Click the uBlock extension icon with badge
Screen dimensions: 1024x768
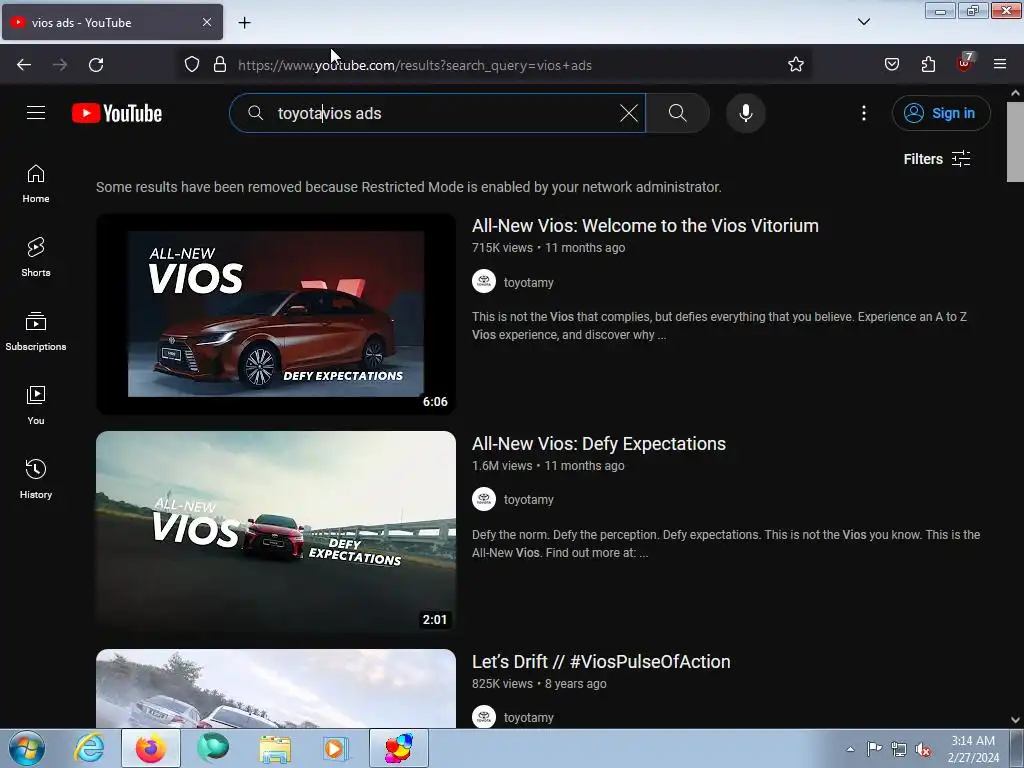pyautogui.click(x=965, y=63)
